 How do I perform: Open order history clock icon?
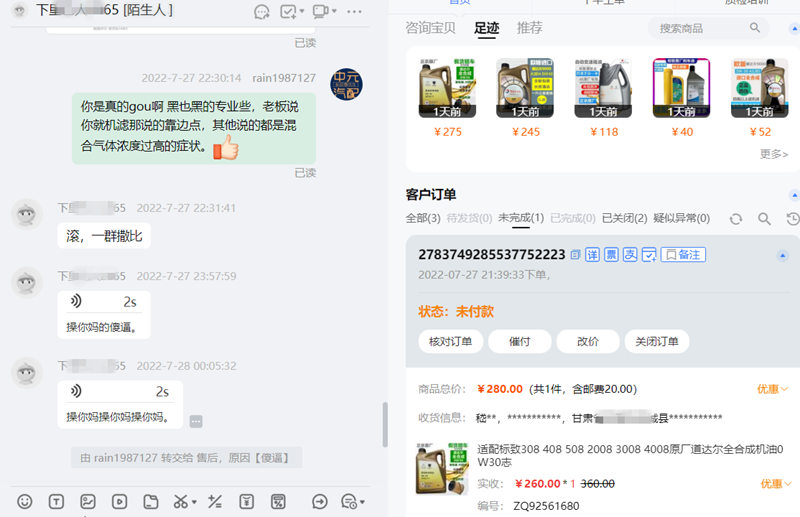(x=793, y=218)
